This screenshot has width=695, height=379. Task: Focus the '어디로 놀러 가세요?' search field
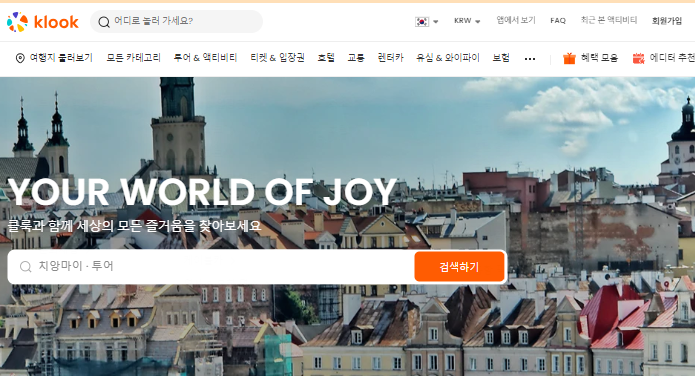pos(176,21)
